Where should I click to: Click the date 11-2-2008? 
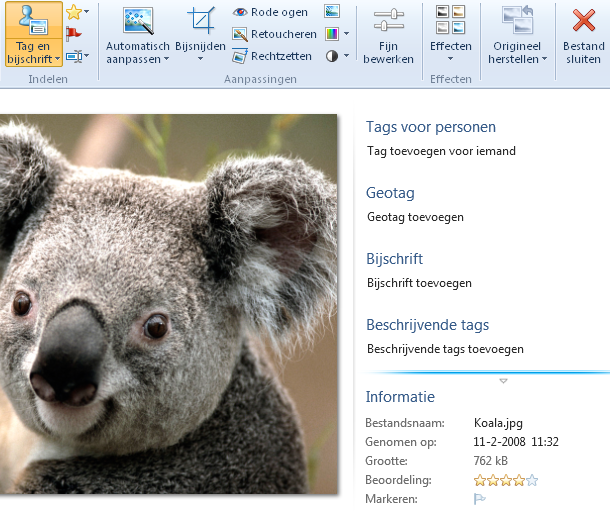tap(499, 442)
